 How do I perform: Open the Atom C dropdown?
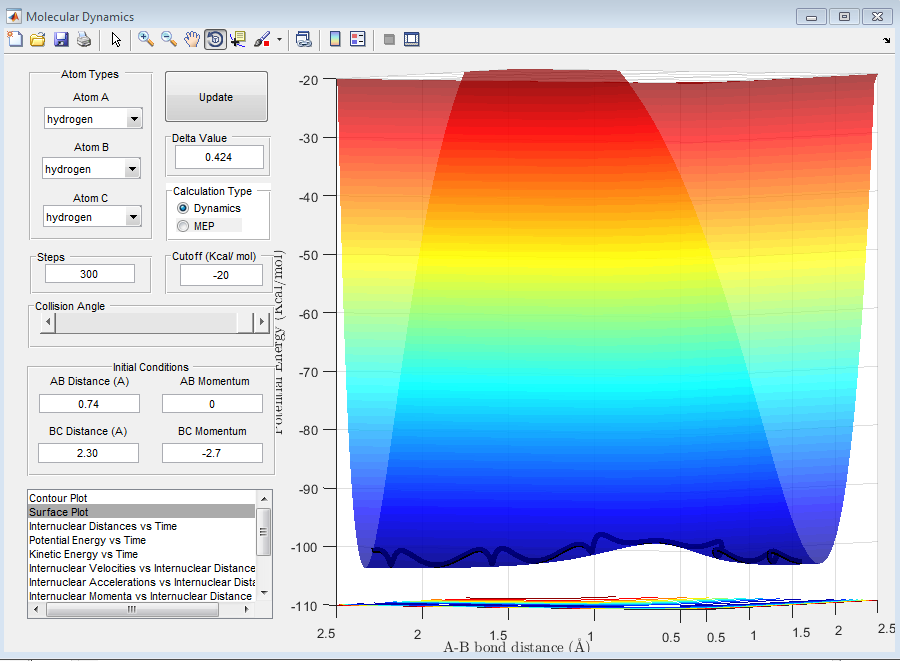tap(134, 218)
